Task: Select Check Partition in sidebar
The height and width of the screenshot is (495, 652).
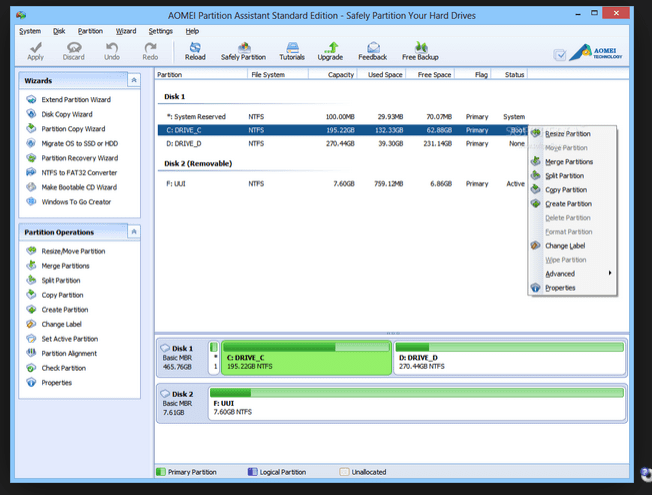Action: point(56,367)
